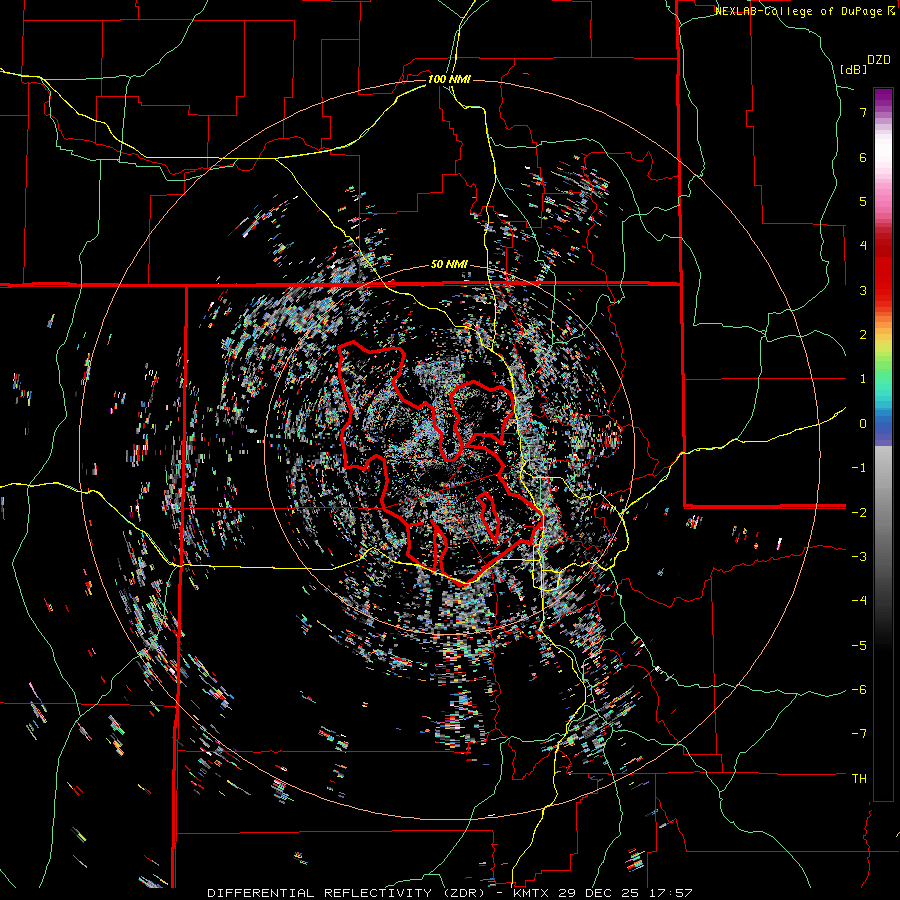Click the '4' value on the ZDR scale
Screen dimensions: 900x900
point(863,245)
